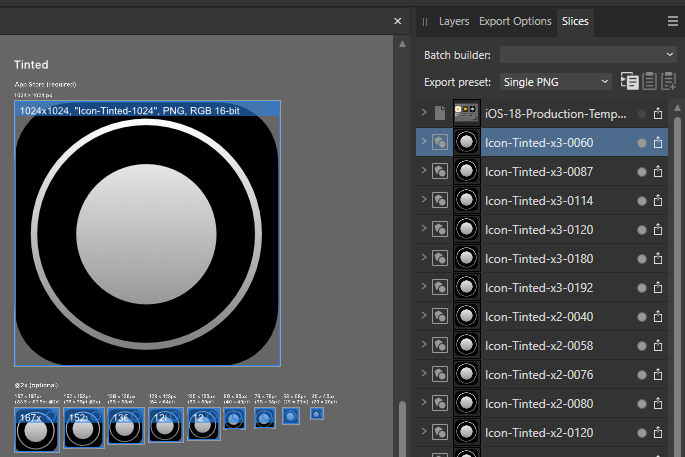Select the Icon-Tinted-x2-0076 slice name
The image size is (685, 457).
(539, 375)
